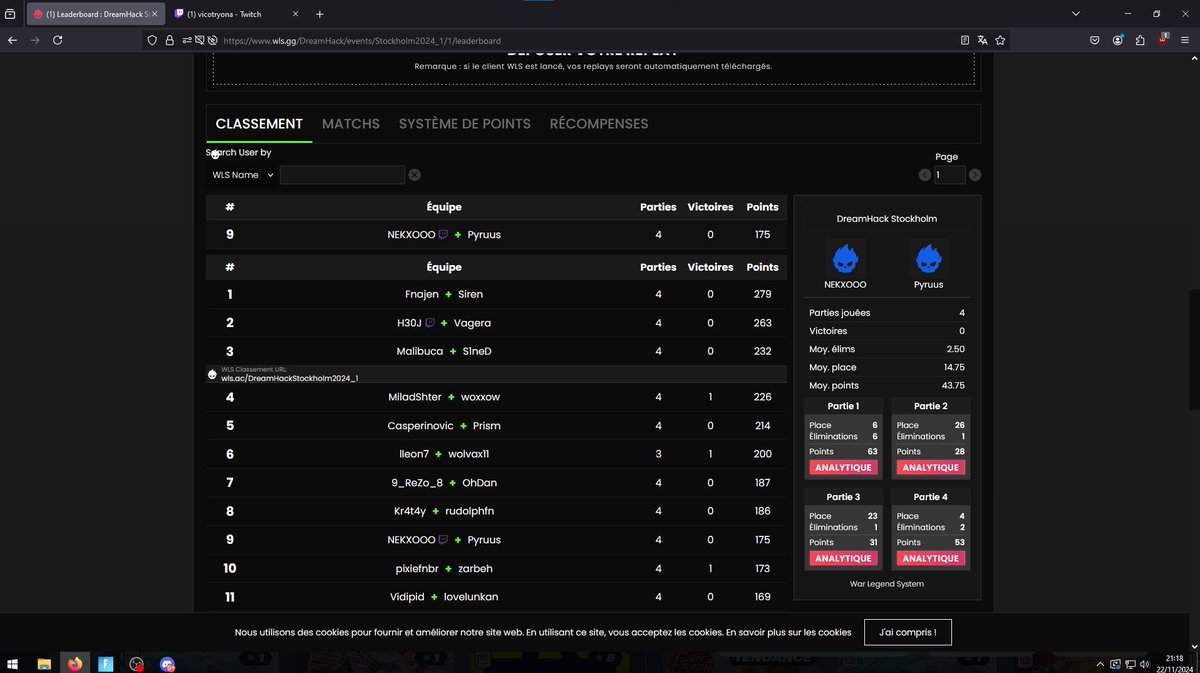Open ANALYTIQUE for Partie 4
1200x673 pixels.
(931, 559)
